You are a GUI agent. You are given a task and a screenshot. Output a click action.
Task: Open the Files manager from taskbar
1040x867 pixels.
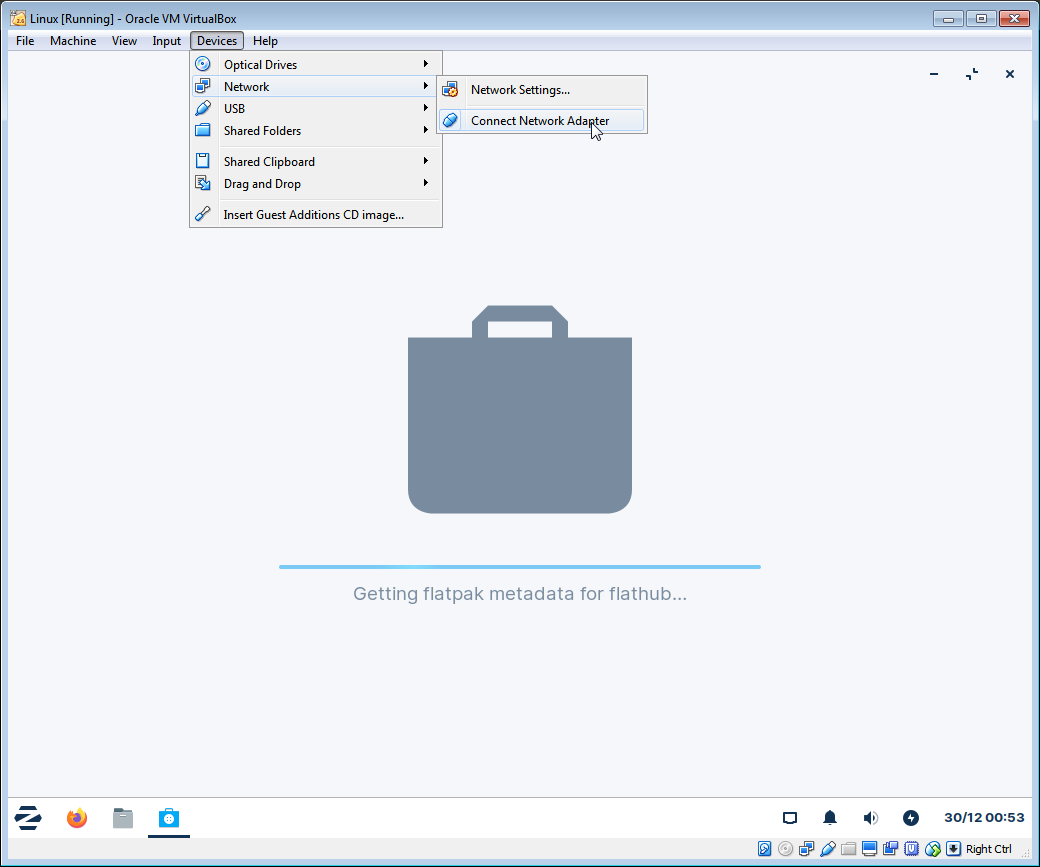click(123, 818)
